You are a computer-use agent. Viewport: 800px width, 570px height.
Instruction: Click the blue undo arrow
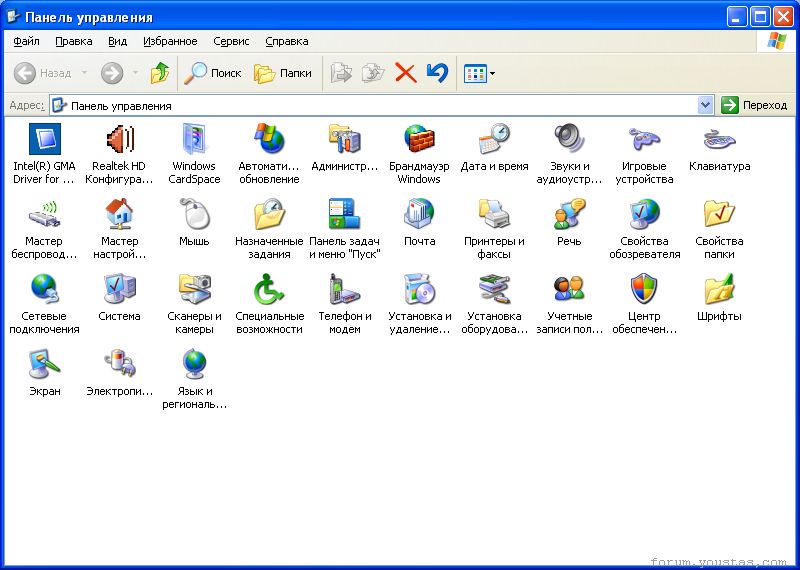pyautogui.click(x=437, y=73)
